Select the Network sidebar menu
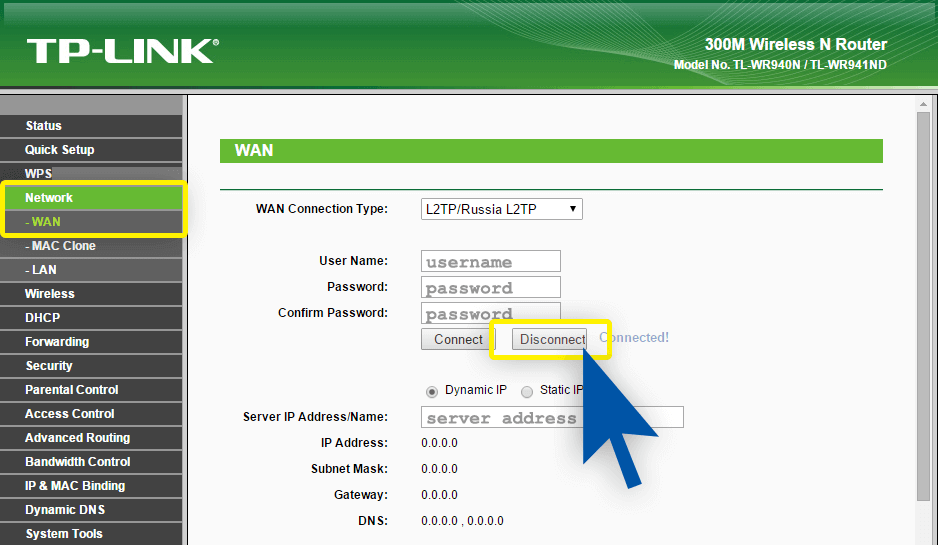The image size is (938, 545). tap(93, 197)
